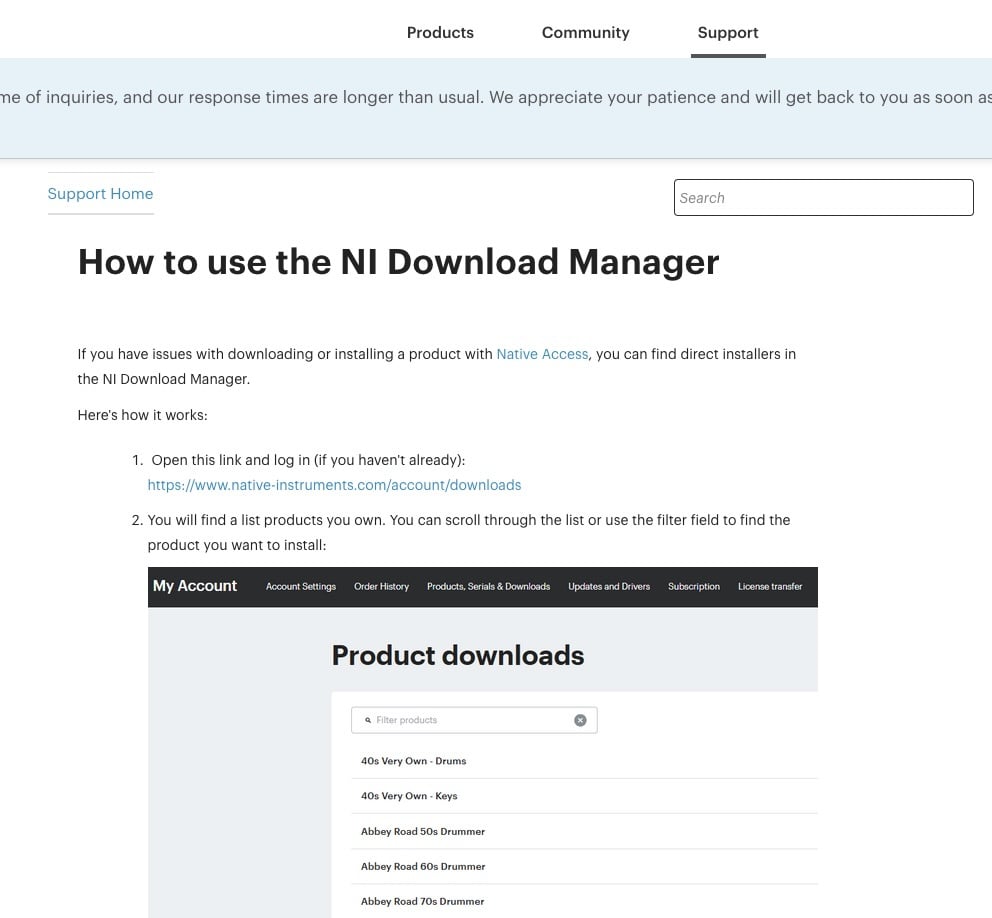992x918 pixels.
Task: Select the Abbey Road 60s Drummer row
Action: [584, 866]
